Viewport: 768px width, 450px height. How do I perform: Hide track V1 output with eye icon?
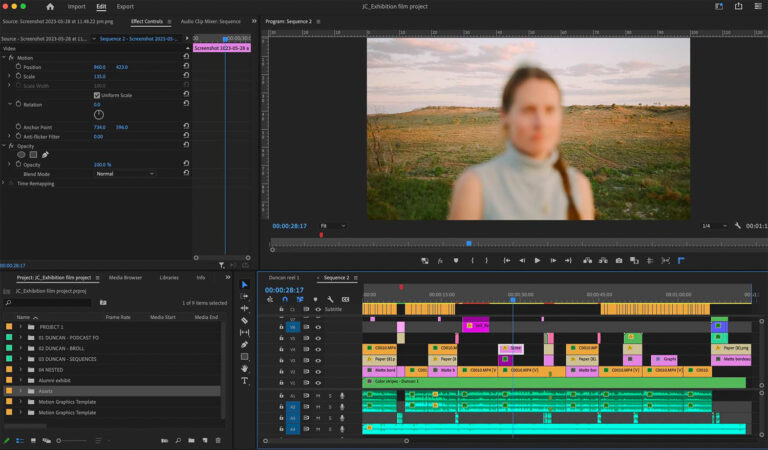click(x=318, y=382)
